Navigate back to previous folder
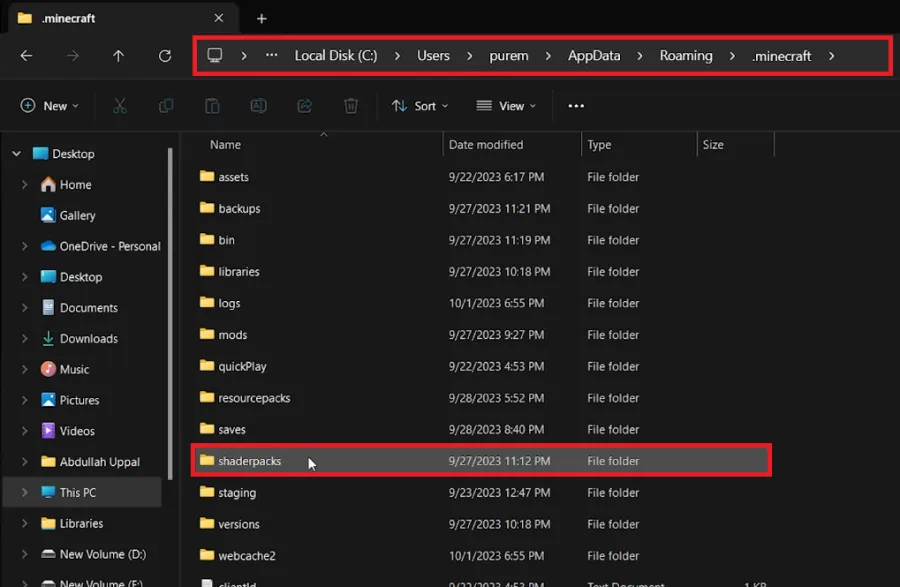This screenshot has height=587, width=900. pos(26,56)
